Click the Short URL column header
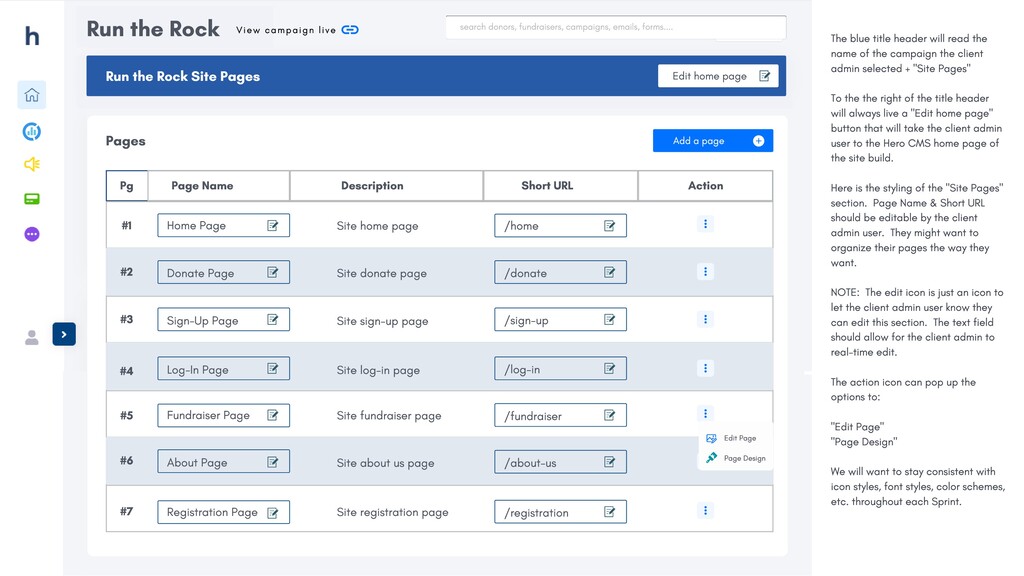This screenshot has width=1024, height=576. [560, 185]
